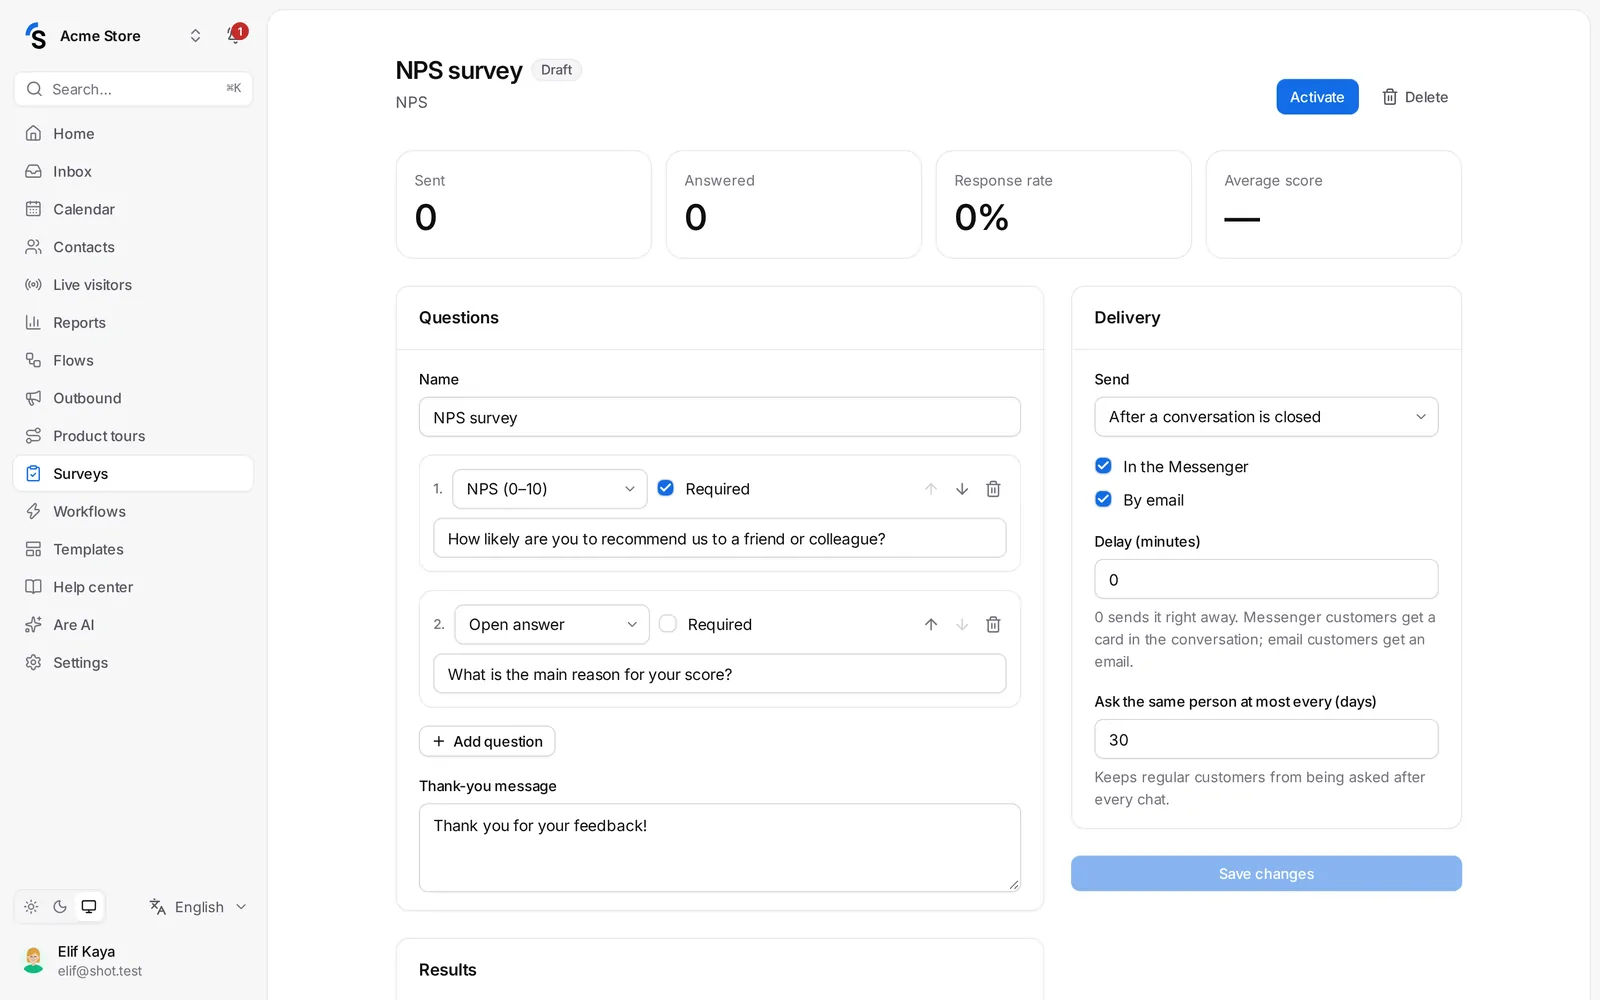Screen dimensions: 1600x1000
Task: Switch to dark theme moon icon
Action: point(60,907)
